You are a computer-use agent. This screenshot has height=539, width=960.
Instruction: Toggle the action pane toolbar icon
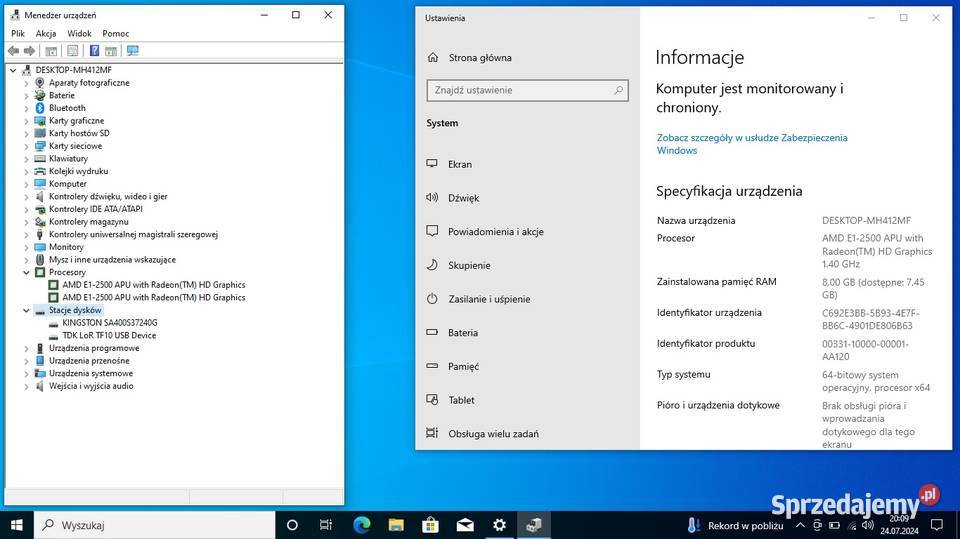[x=111, y=51]
